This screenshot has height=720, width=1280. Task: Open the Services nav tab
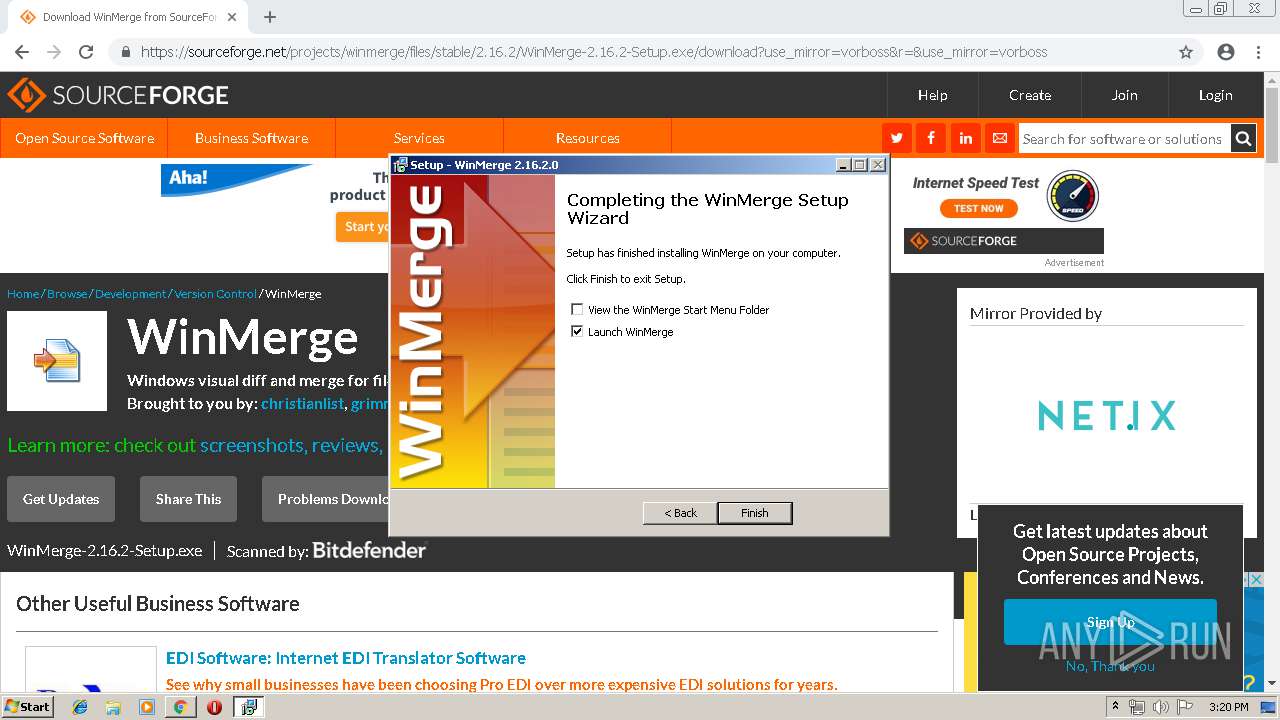pos(419,138)
